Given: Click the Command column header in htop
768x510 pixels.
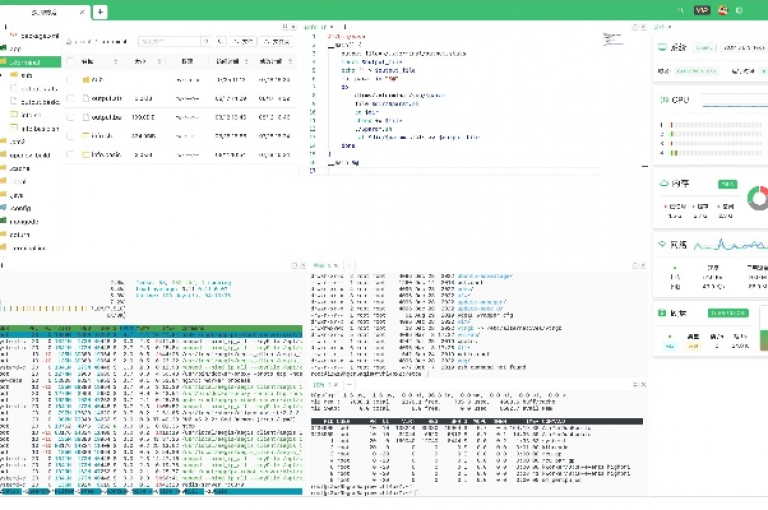Looking at the screenshot, I should pos(193,328).
